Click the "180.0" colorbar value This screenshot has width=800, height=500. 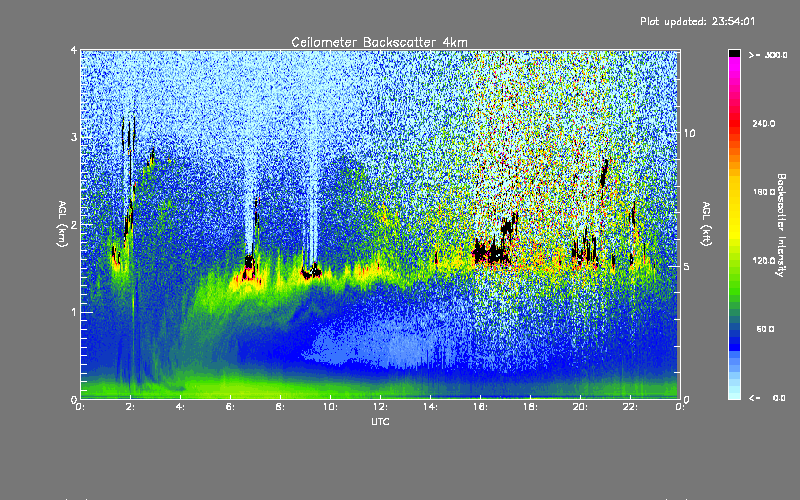(x=764, y=192)
